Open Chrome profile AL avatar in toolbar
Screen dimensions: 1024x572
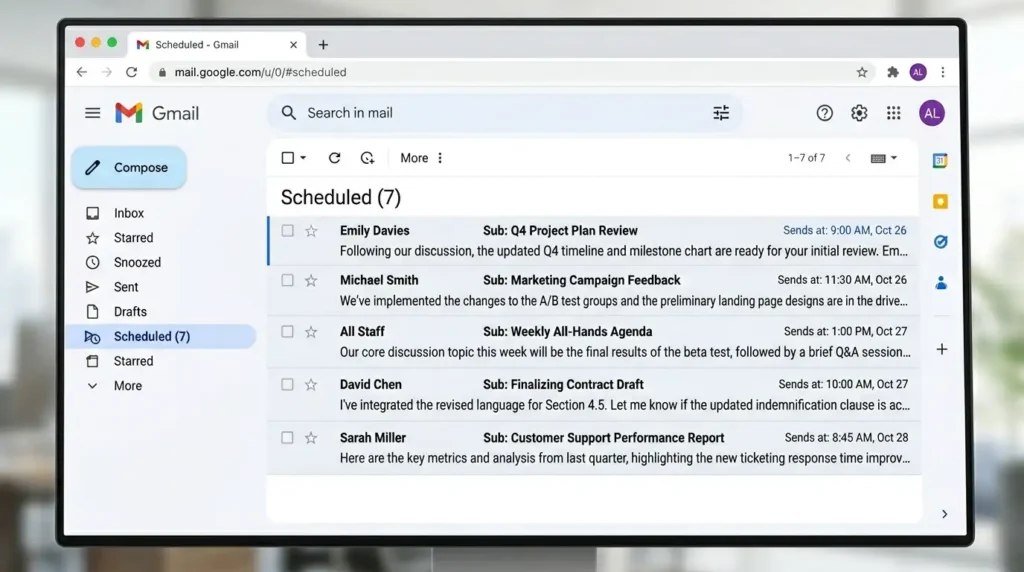(x=918, y=72)
